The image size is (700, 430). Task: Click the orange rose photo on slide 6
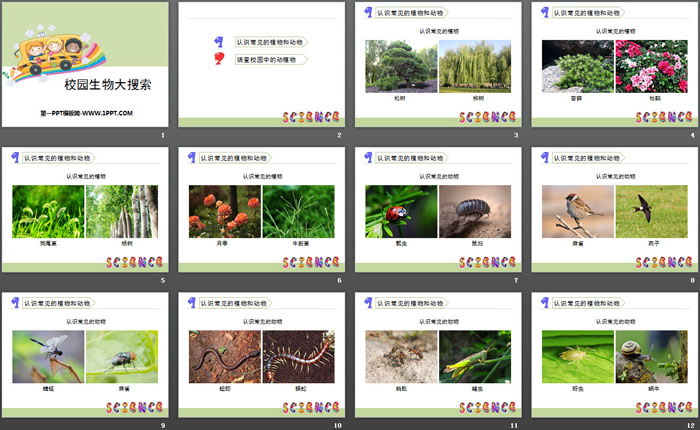225,212
